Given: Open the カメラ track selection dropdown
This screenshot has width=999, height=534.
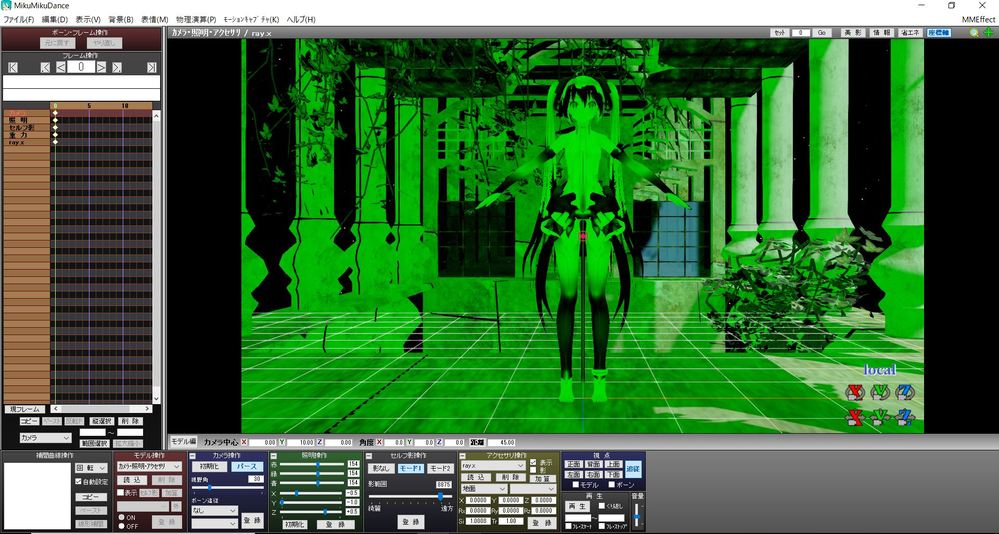Looking at the screenshot, I should pyautogui.click(x=45, y=438).
